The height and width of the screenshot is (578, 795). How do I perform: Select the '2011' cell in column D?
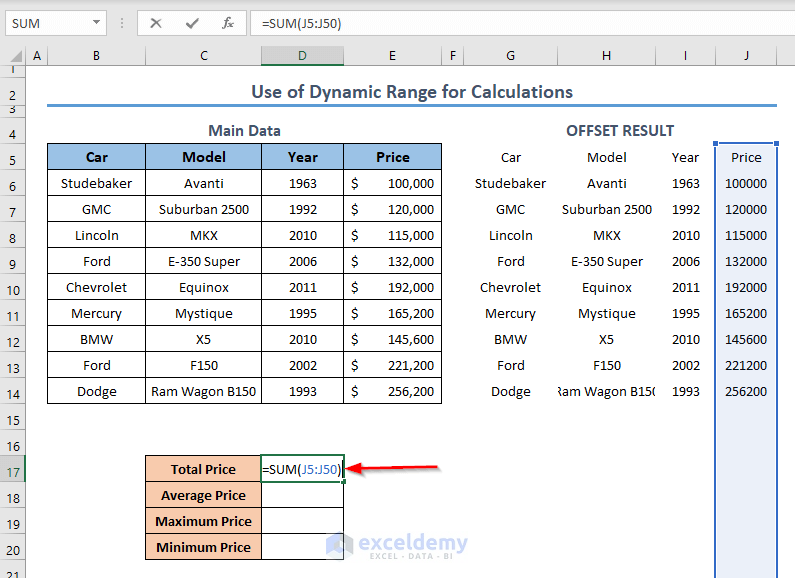coord(303,287)
